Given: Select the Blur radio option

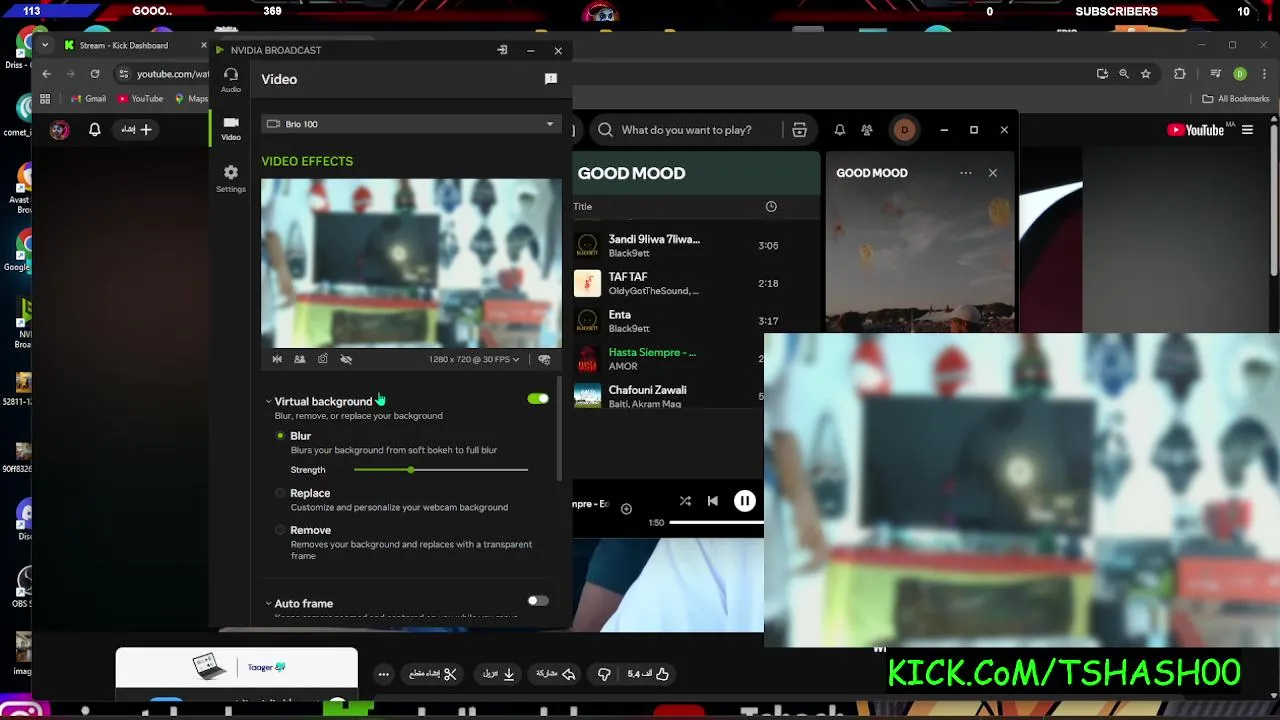Looking at the screenshot, I should [x=280, y=436].
